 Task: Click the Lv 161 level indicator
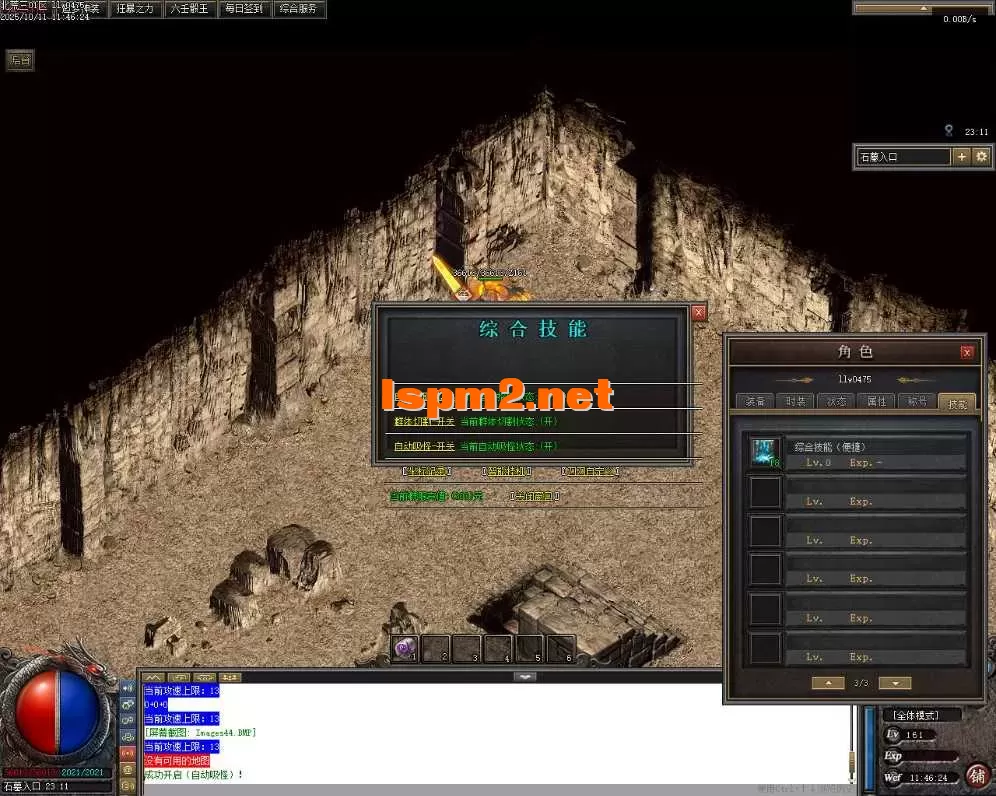pos(909,734)
